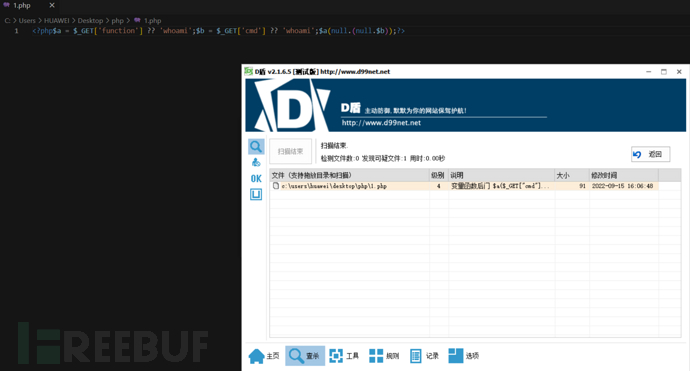
Task: Click the http://www.d99net.net link in banner
Action: point(381,123)
